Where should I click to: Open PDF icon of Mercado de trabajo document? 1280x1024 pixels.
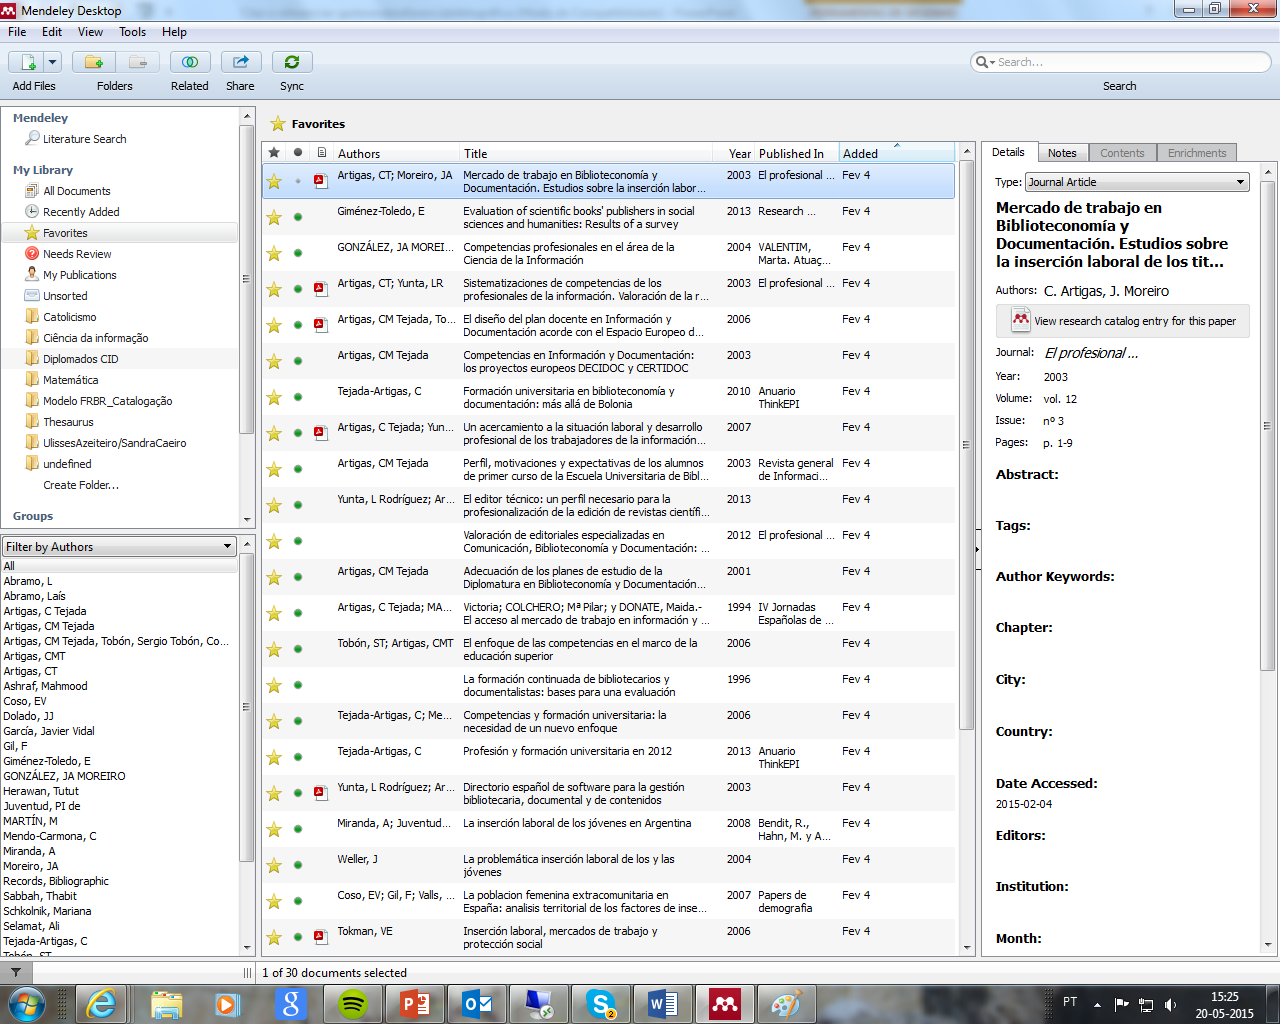click(x=321, y=181)
